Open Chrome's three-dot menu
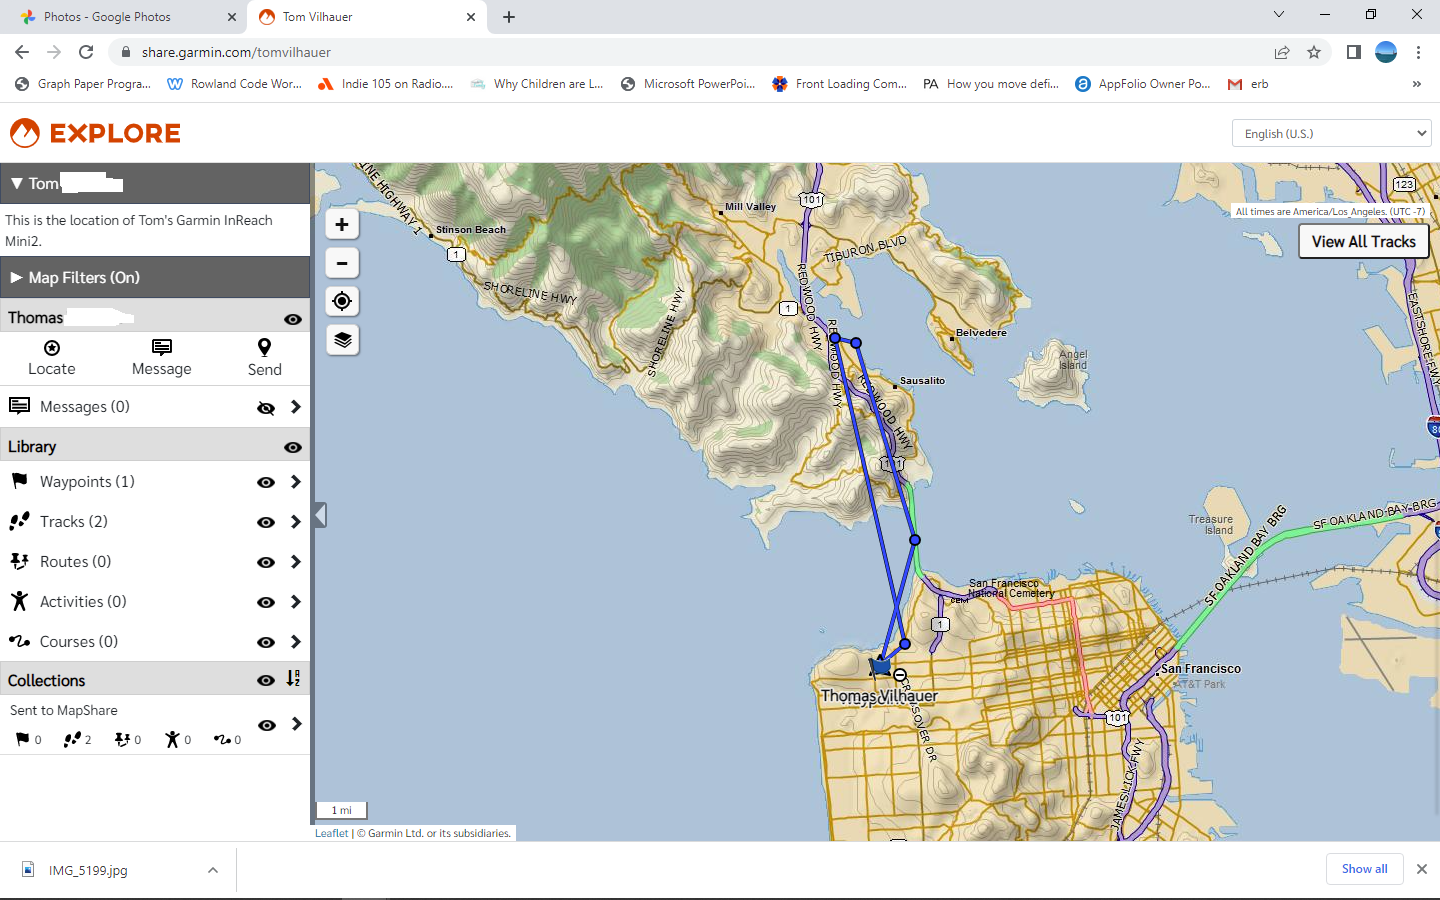The height and width of the screenshot is (900, 1440). pos(1418,52)
